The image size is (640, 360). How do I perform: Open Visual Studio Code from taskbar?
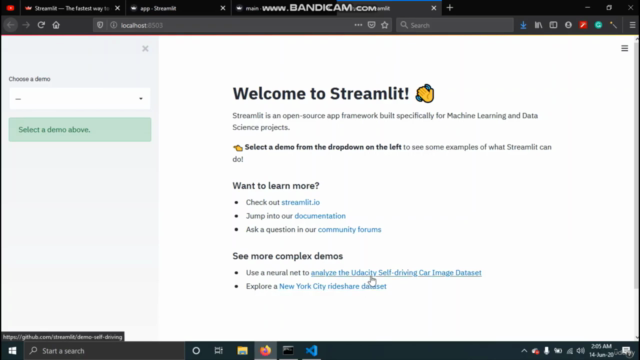click(x=311, y=351)
